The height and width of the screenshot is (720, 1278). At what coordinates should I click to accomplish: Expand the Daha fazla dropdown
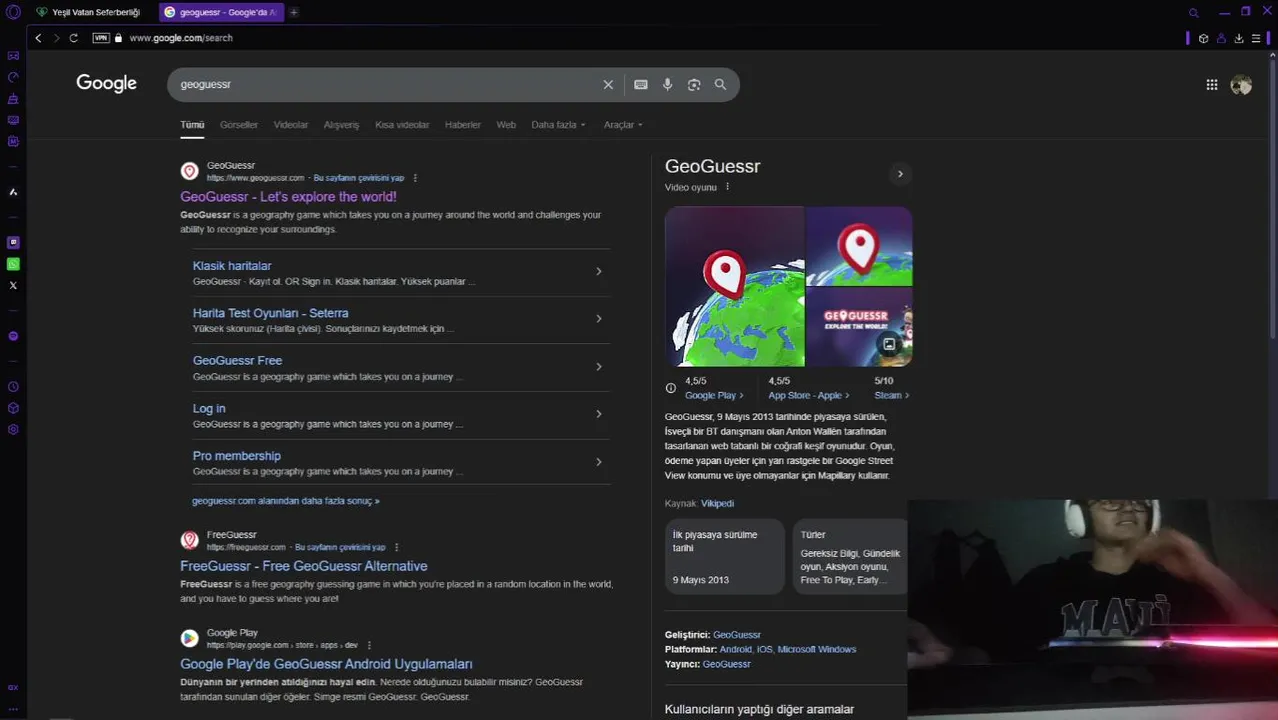pyautogui.click(x=558, y=125)
